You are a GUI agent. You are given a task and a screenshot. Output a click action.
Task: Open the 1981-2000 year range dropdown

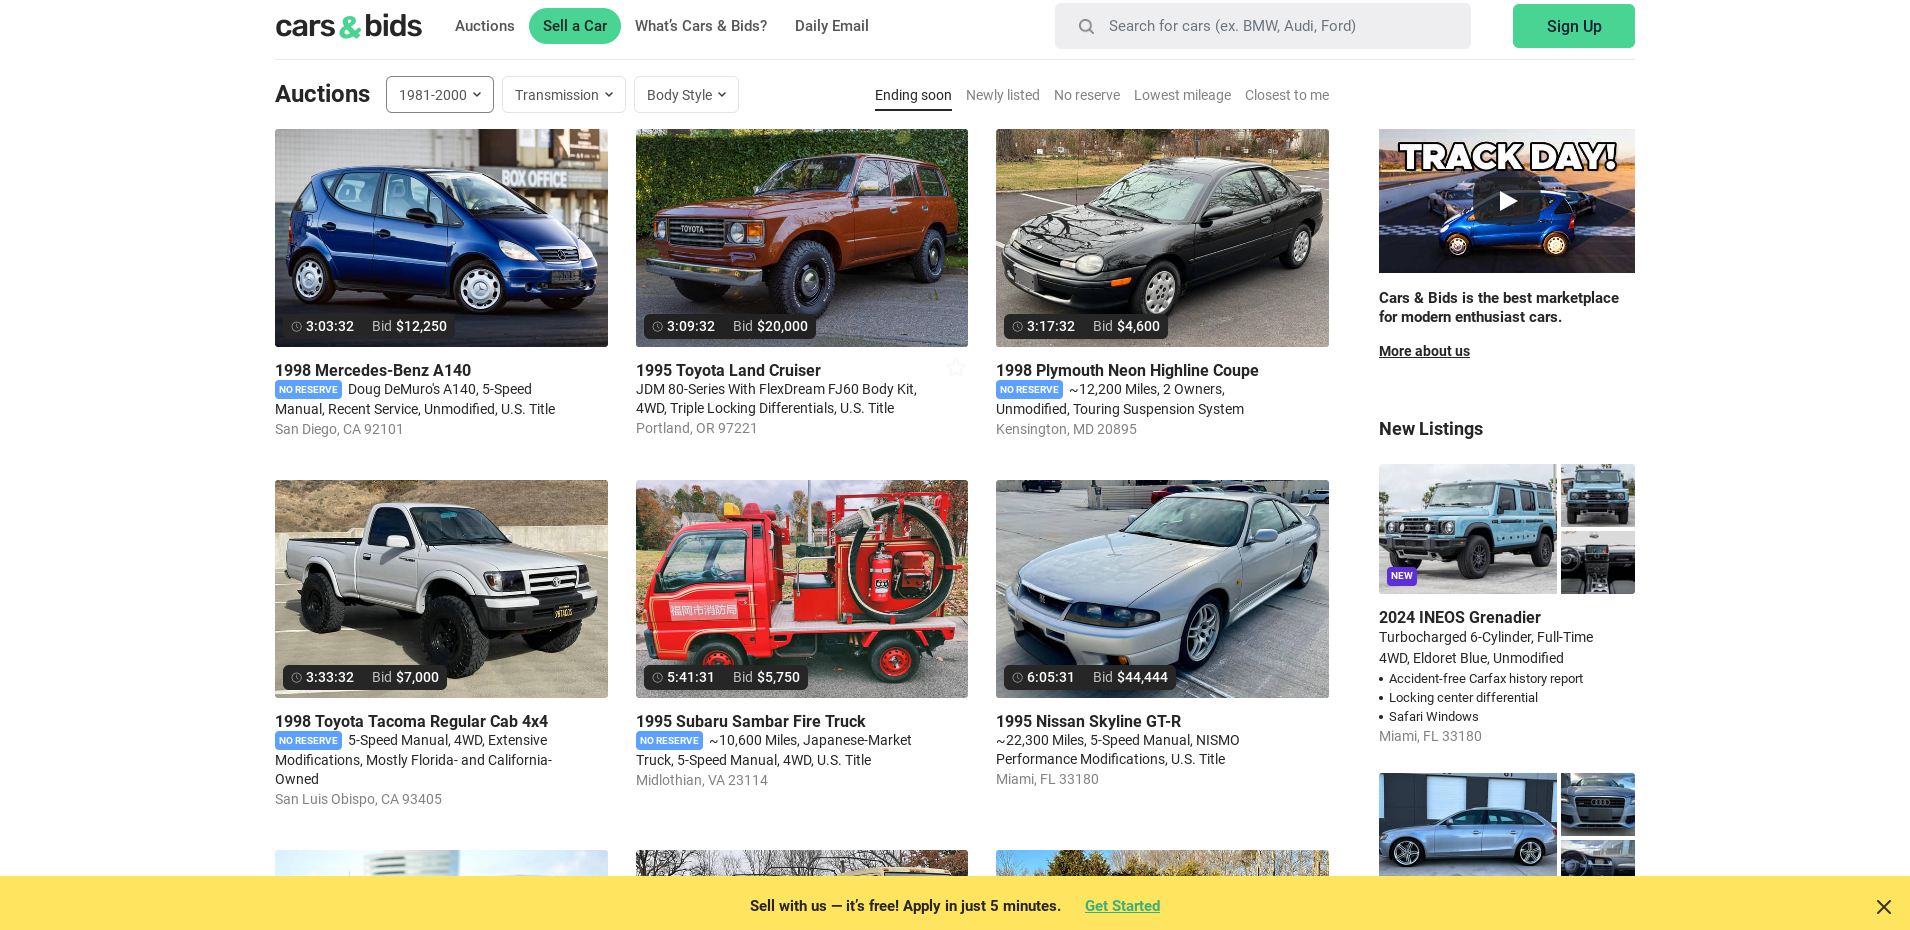439,94
